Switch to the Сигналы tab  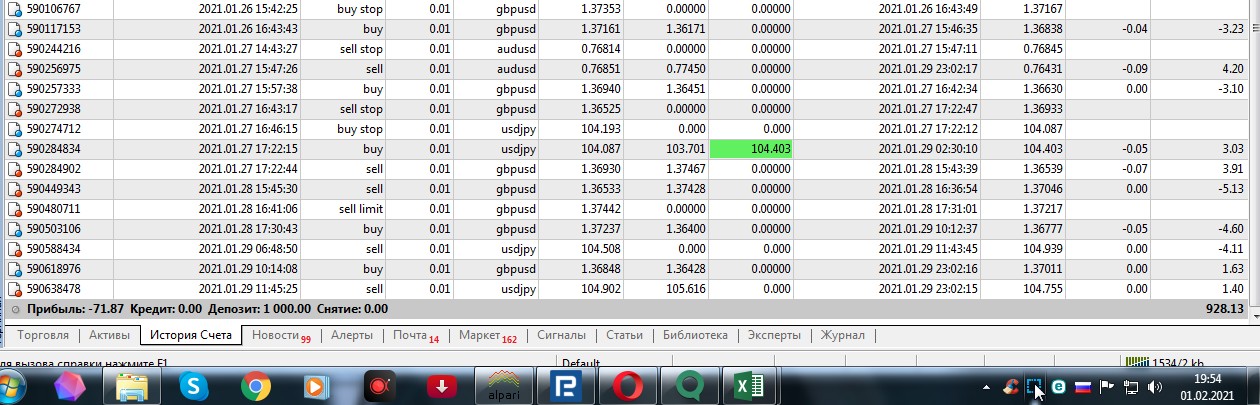click(x=561, y=335)
